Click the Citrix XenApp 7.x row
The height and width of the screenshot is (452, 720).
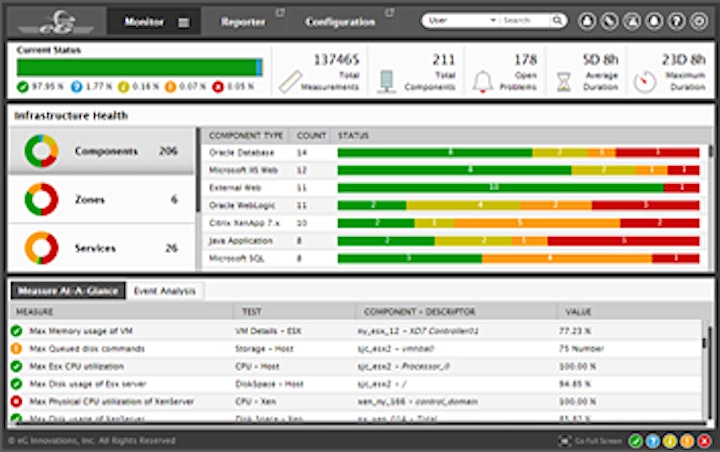coord(455,223)
